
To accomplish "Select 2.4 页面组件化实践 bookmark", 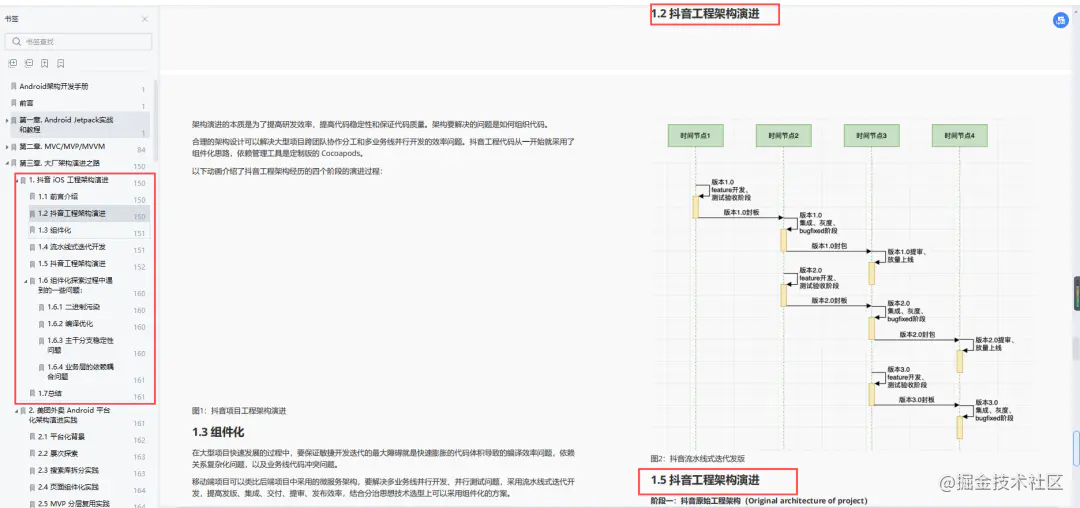I will pos(68,487).
